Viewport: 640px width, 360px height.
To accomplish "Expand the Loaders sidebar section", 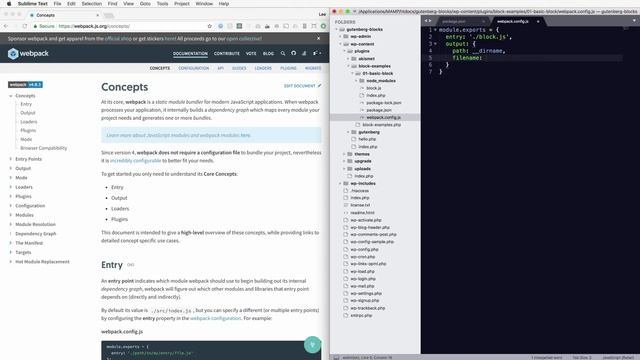I will (11, 187).
